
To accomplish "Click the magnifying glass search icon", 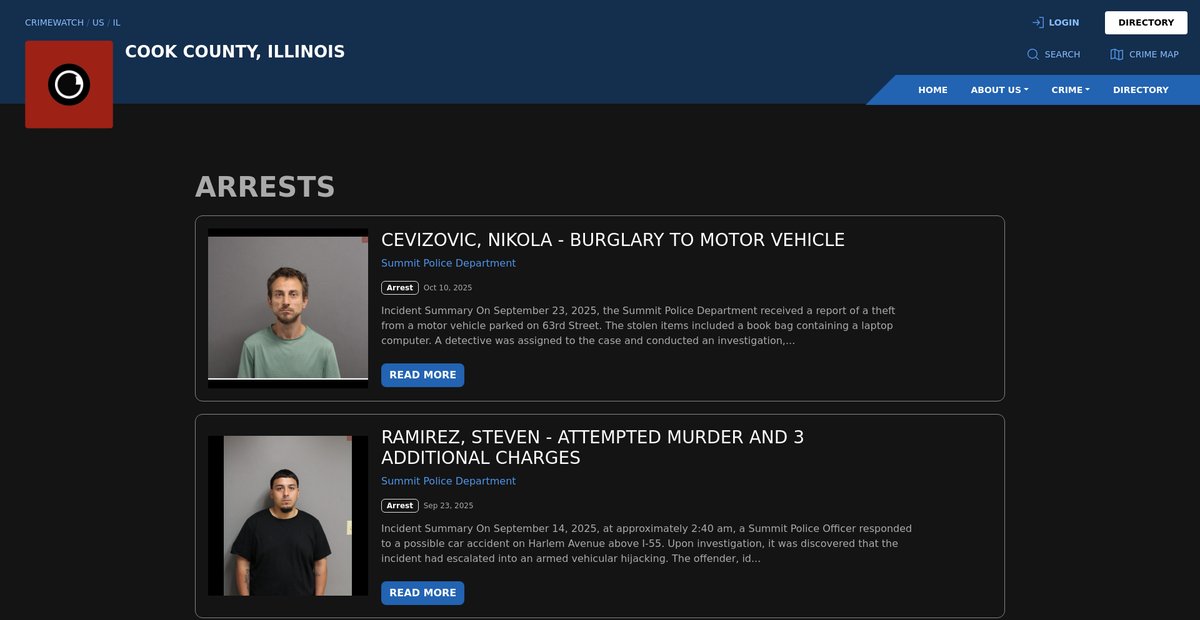I will click(x=1033, y=54).
